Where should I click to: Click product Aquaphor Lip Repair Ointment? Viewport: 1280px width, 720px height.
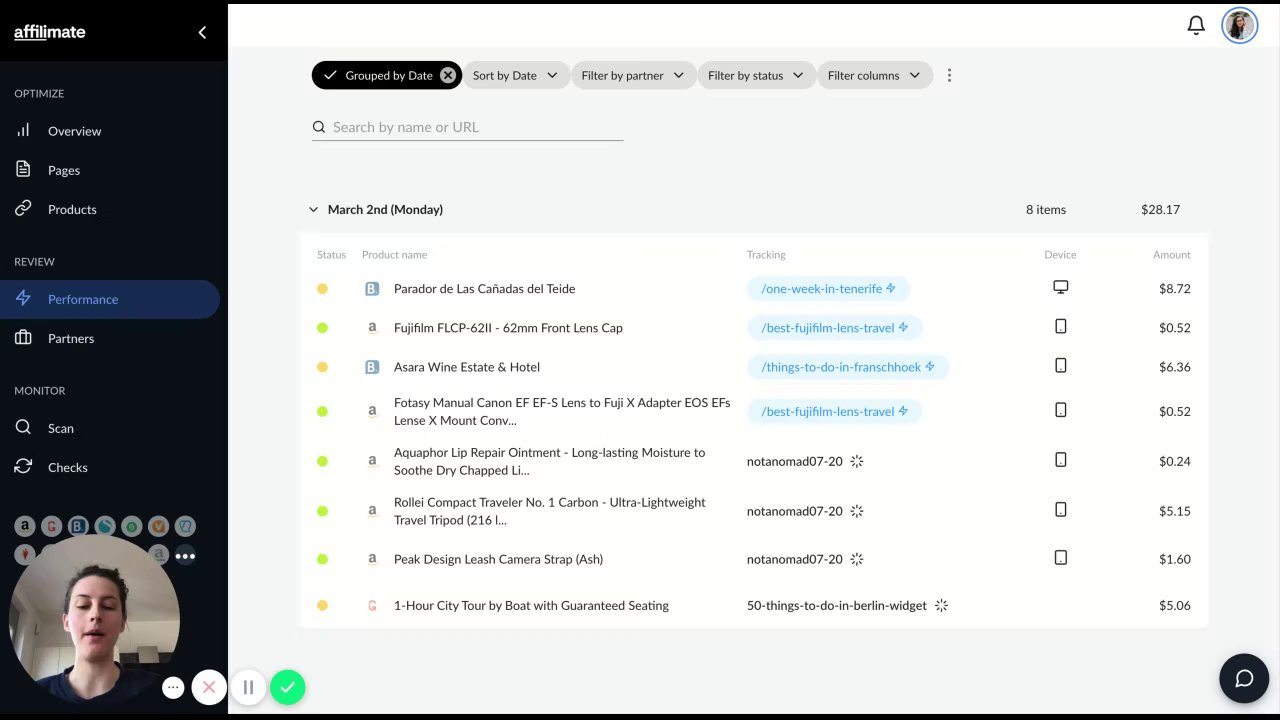coord(550,461)
